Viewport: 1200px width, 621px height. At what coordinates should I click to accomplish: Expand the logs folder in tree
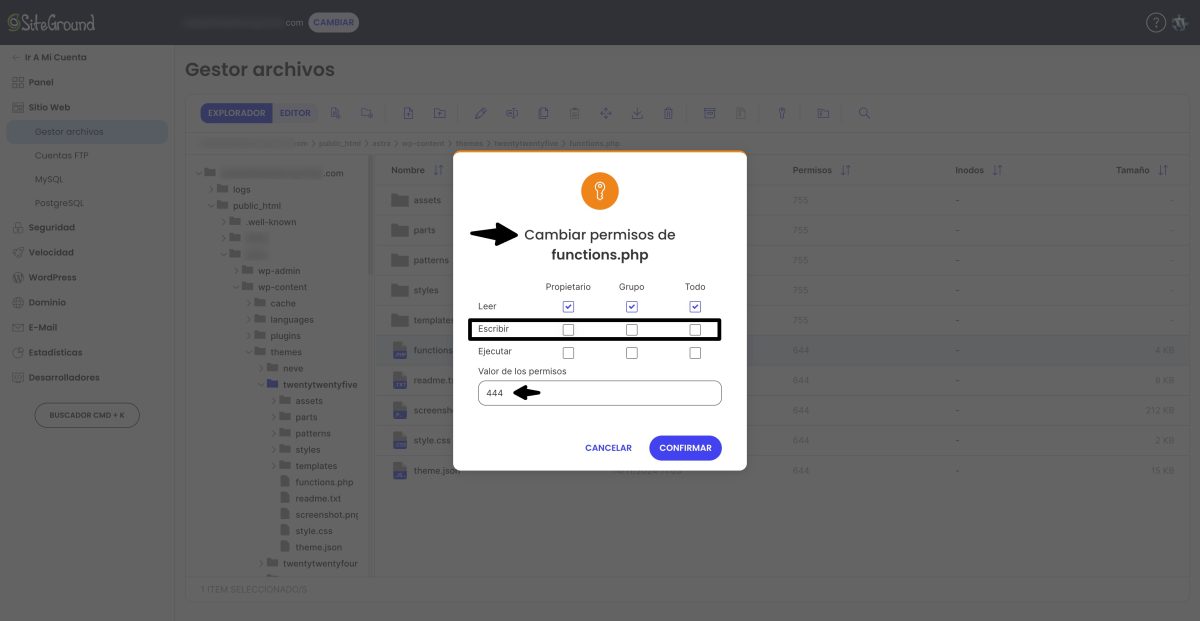211,189
